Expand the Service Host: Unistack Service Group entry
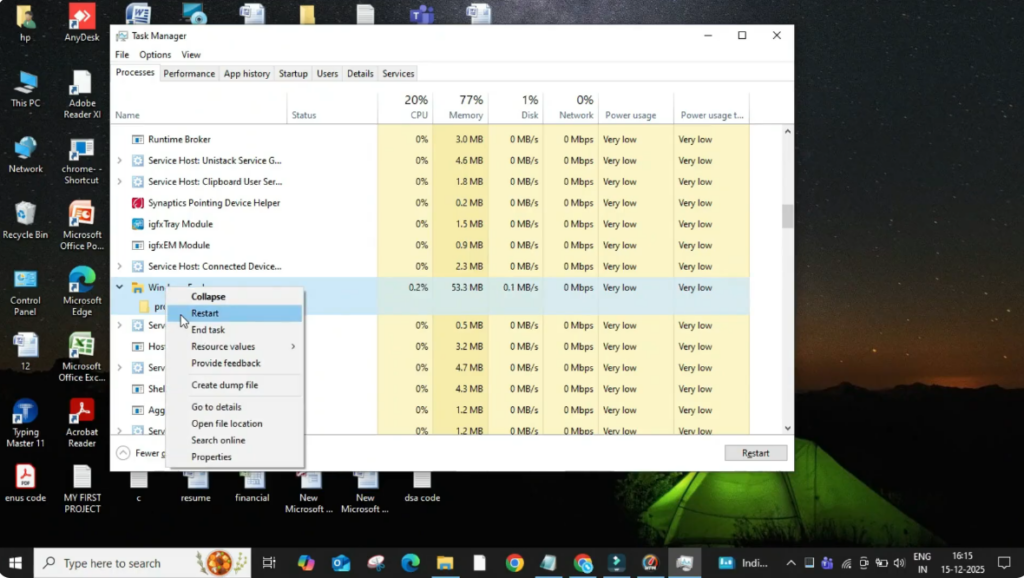The image size is (1024, 578). [120, 160]
